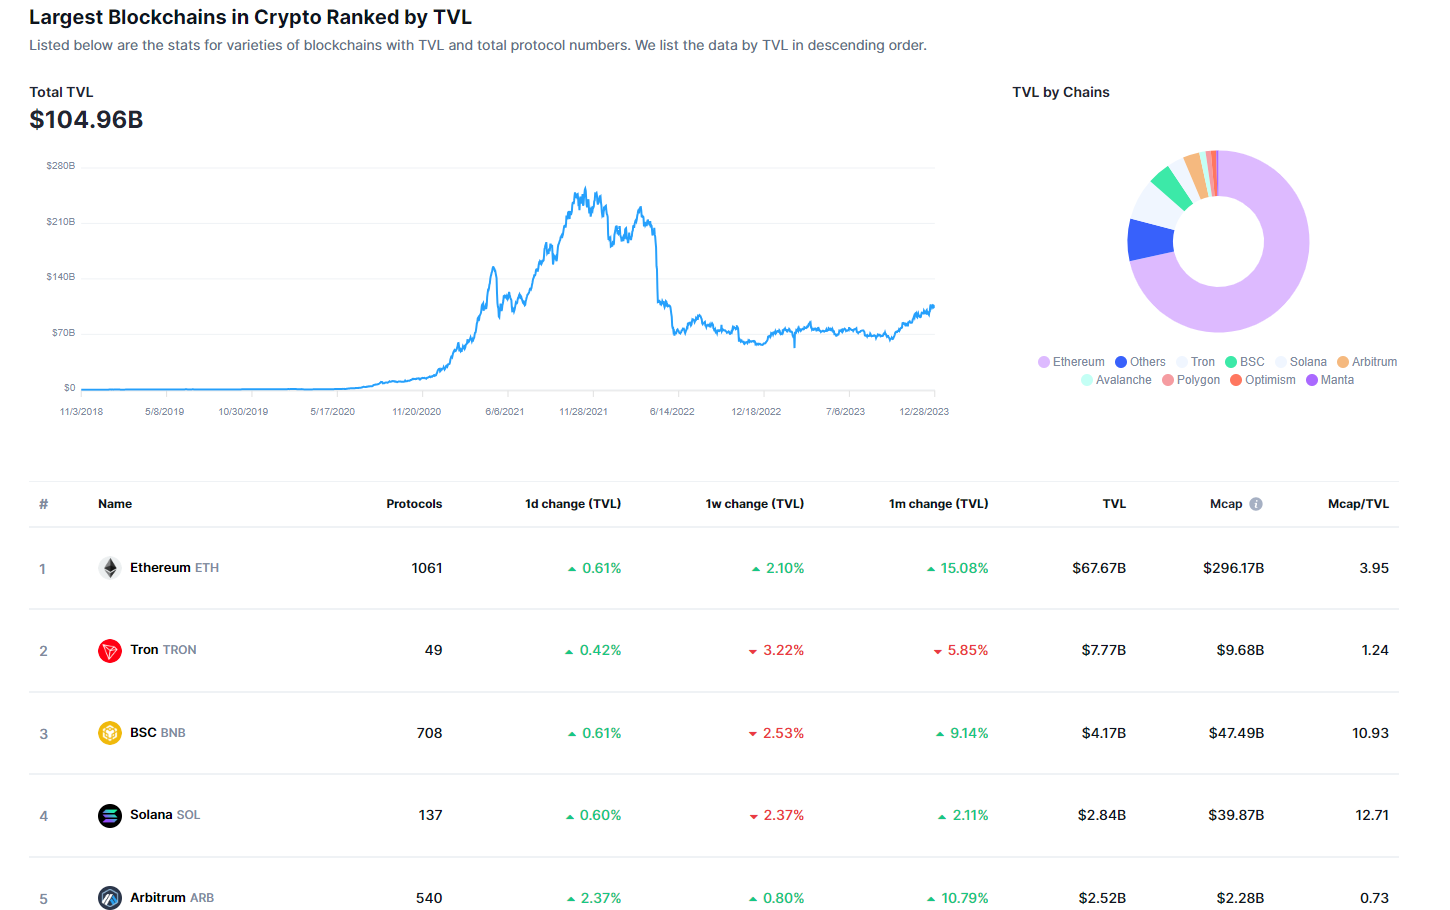Screen dimensions: 1450x910
Task: Open the Tron TRON chain link
Action: (163, 650)
